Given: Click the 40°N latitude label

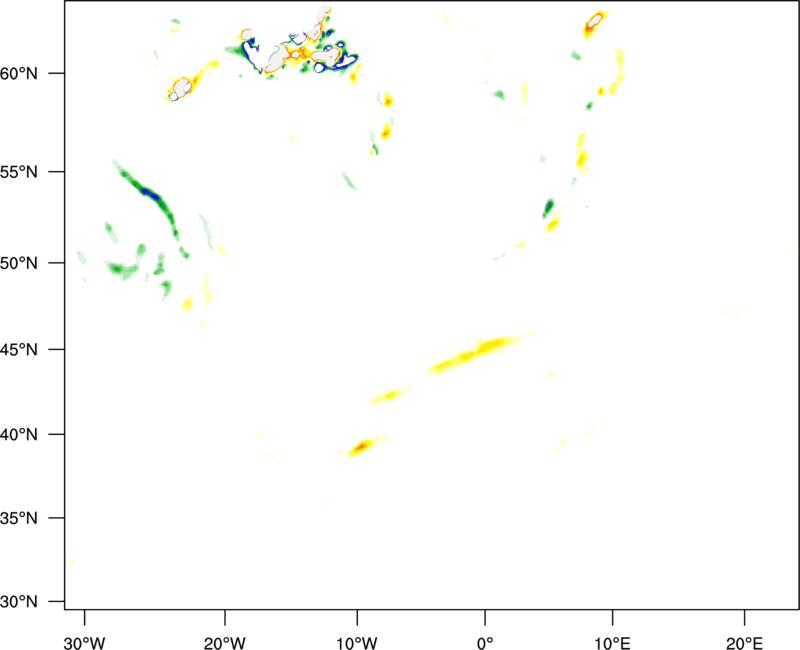Looking at the screenshot, I should [x=19, y=434].
